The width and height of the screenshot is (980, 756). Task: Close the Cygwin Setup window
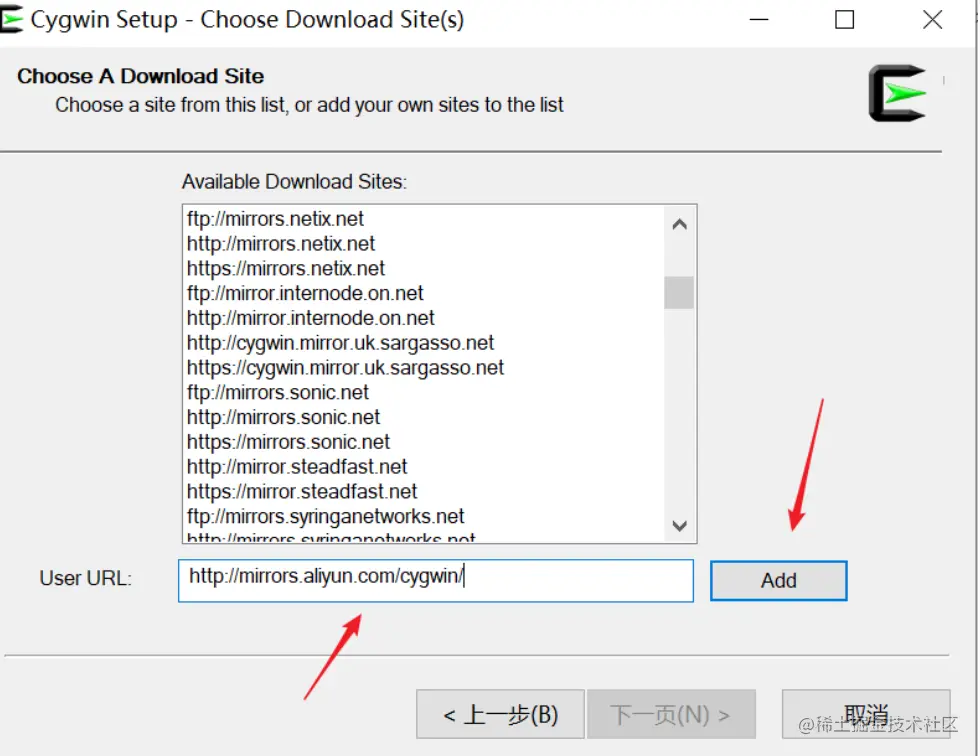932,20
